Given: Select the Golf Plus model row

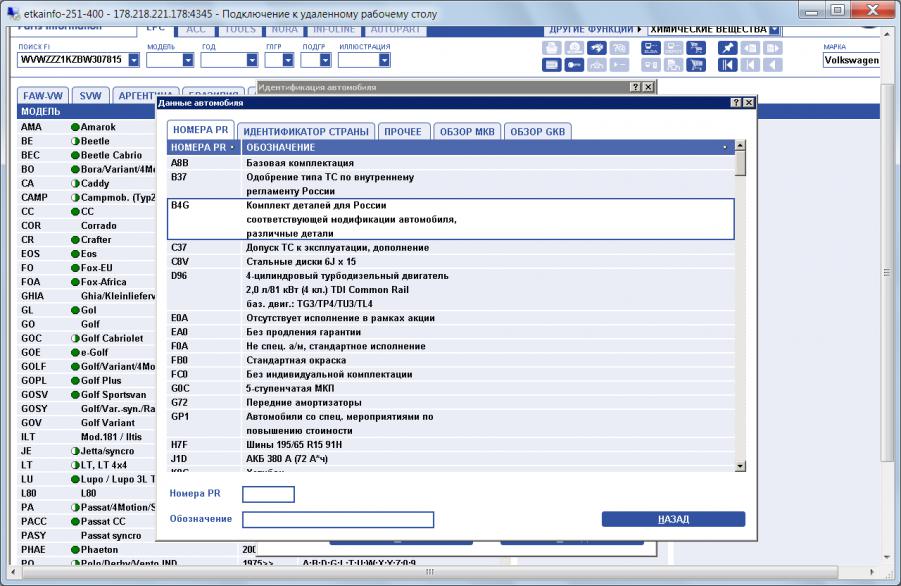Looking at the screenshot, I should [x=87, y=380].
